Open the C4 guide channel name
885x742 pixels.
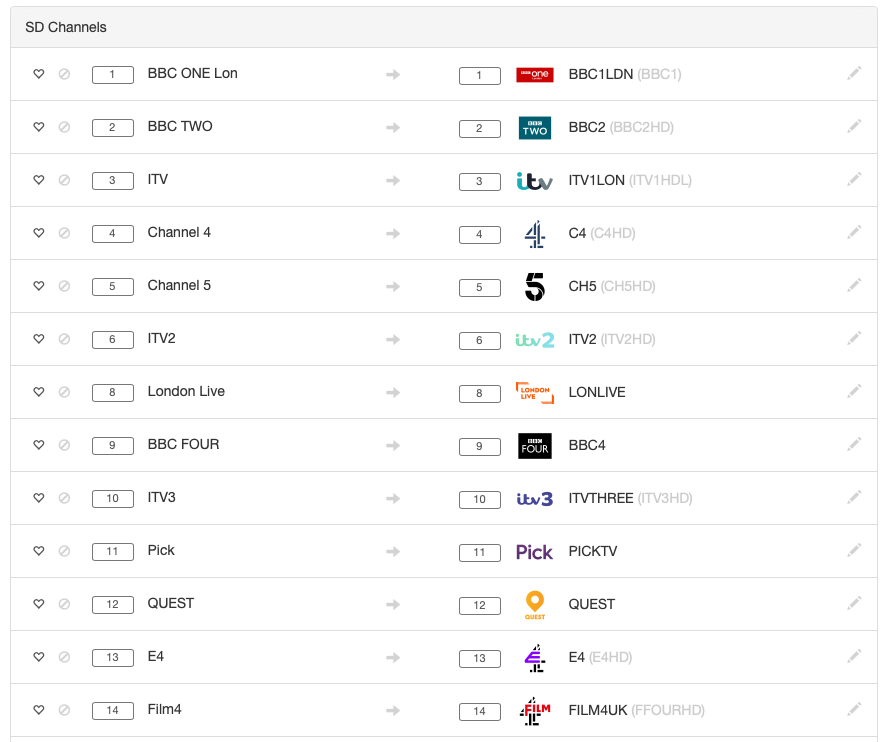click(577, 233)
